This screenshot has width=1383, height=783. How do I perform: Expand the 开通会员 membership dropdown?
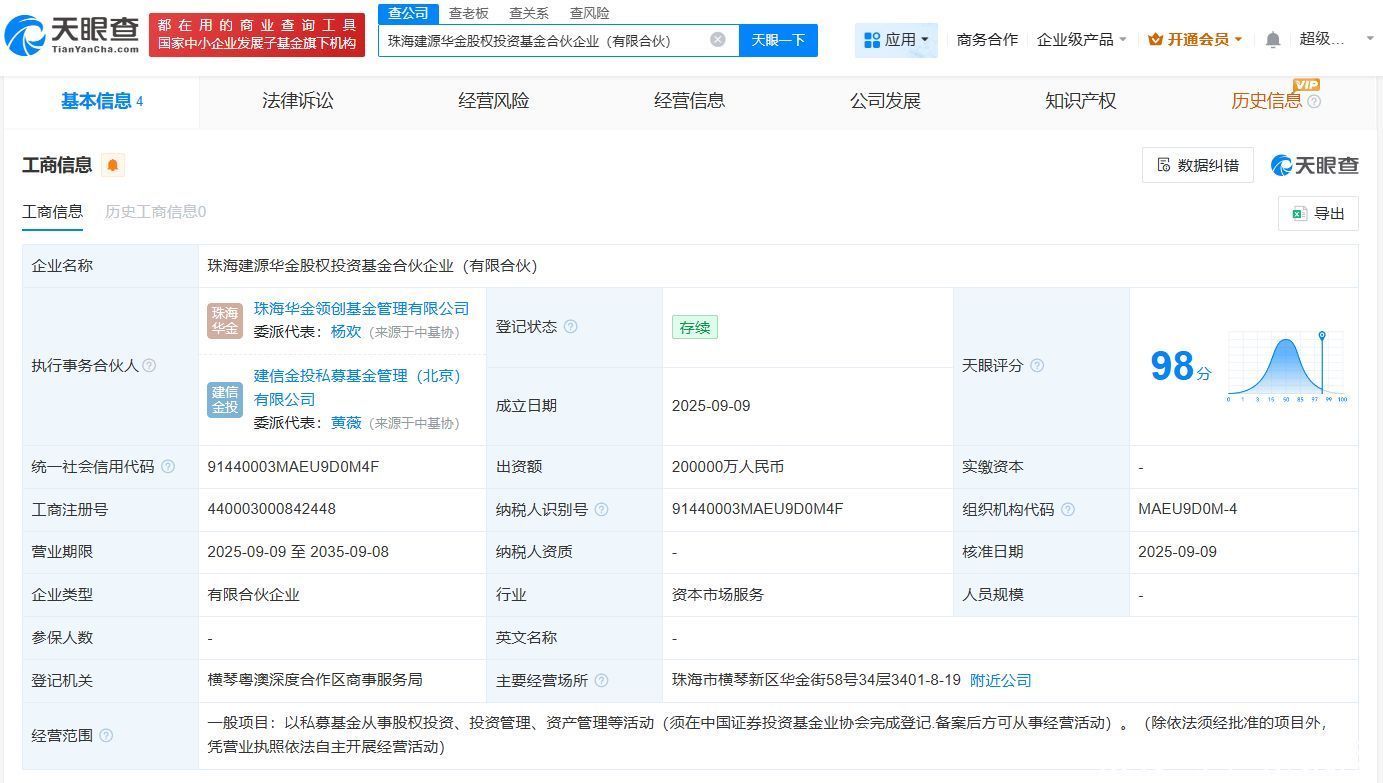1195,40
